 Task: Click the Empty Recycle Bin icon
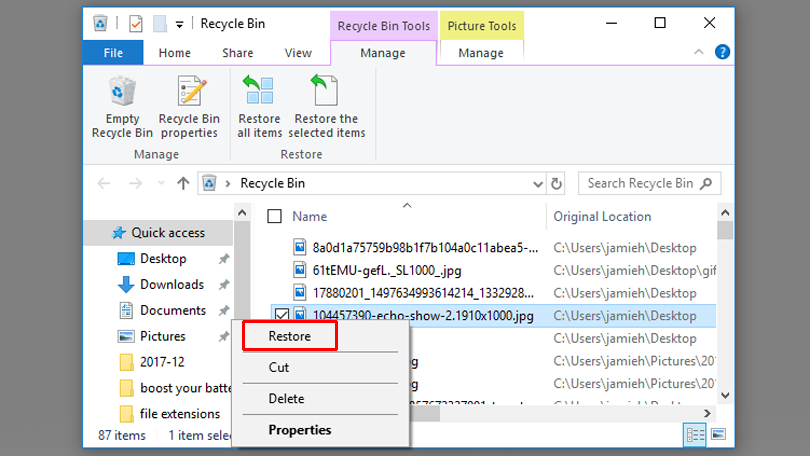pyautogui.click(x=122, y=107)
